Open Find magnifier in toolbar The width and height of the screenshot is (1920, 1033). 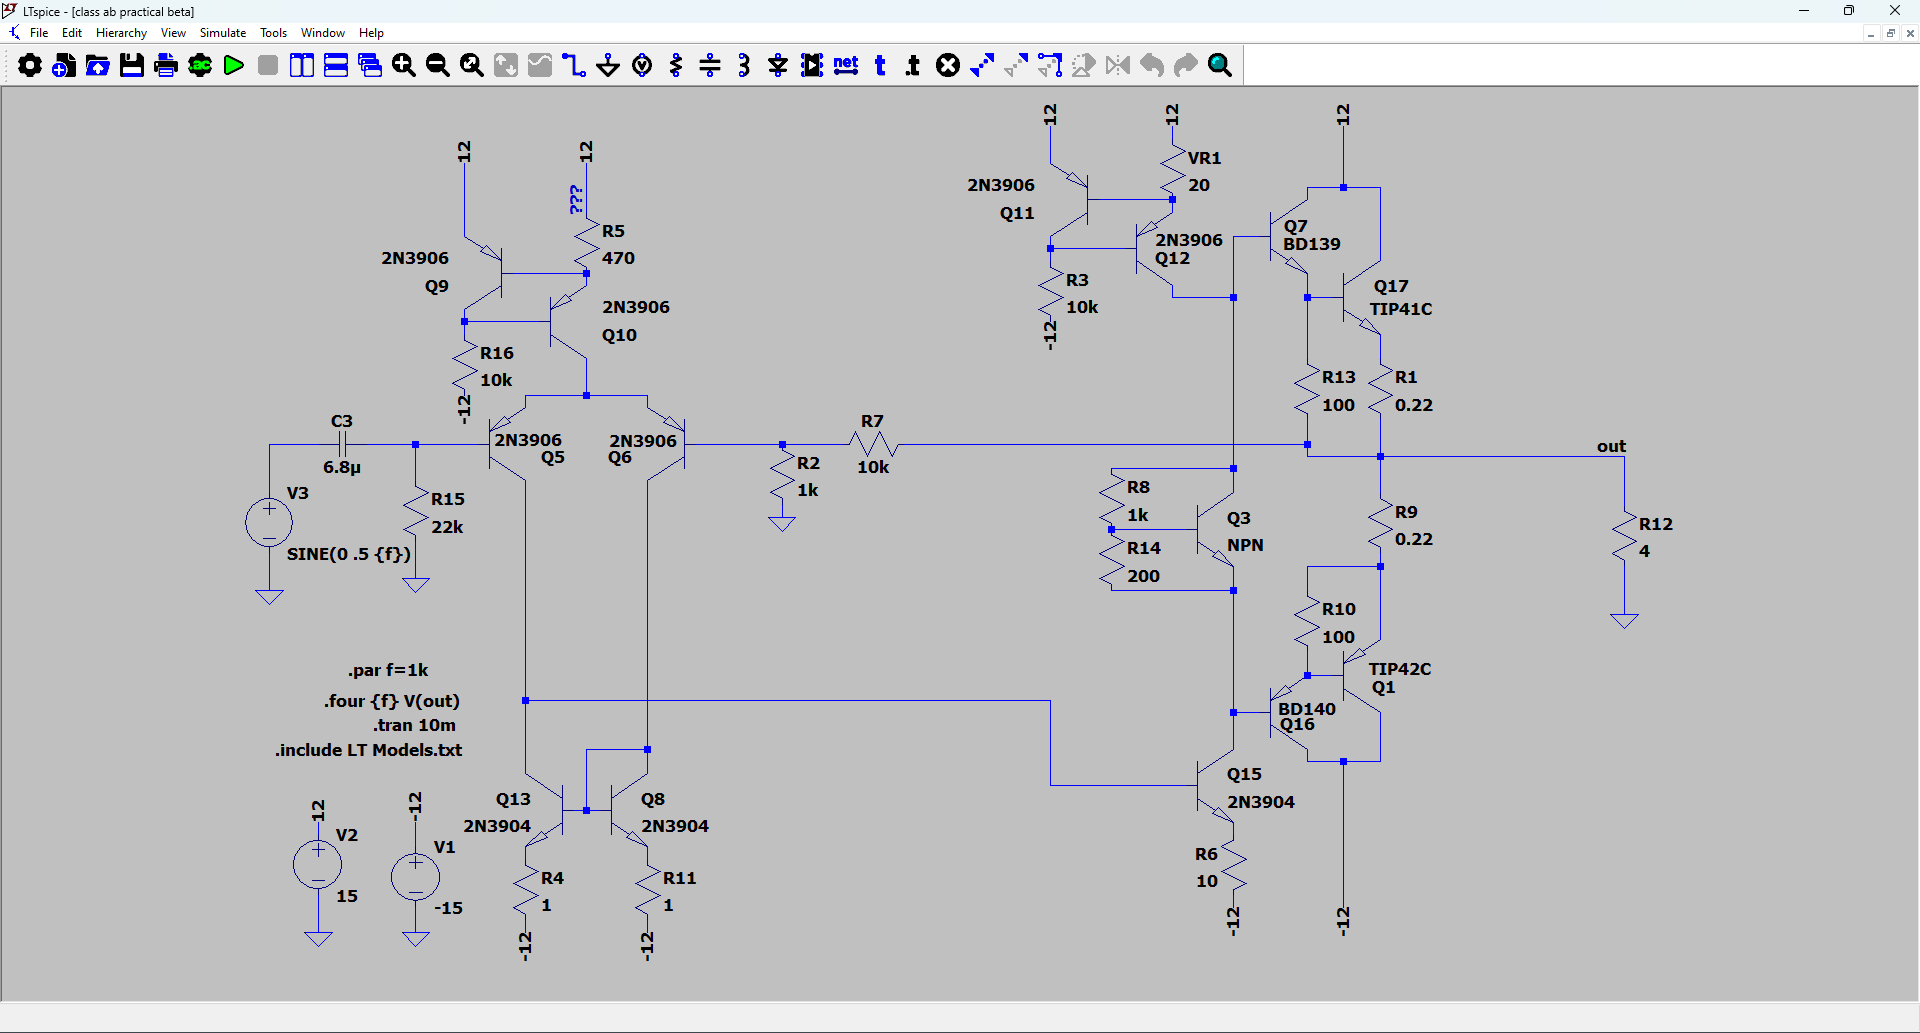click(1220, 66)
